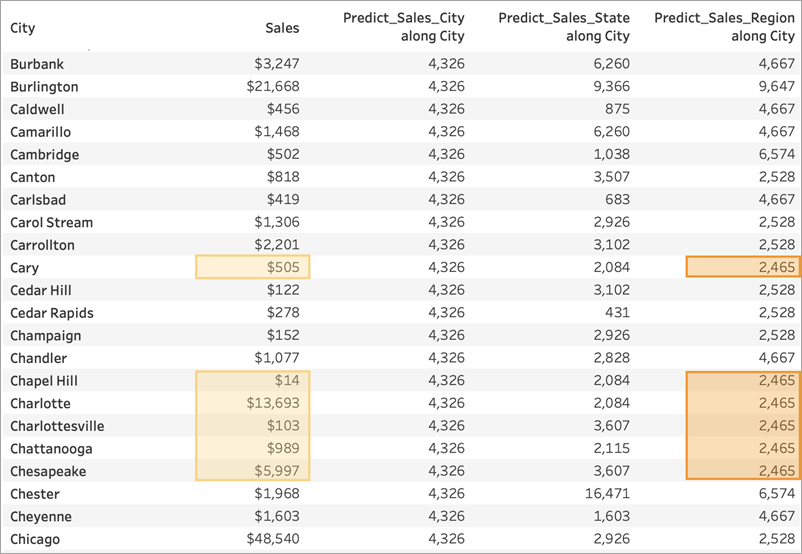802x554 pixels.
Task: Select the $13,693 sales cell
Action: 273,403
